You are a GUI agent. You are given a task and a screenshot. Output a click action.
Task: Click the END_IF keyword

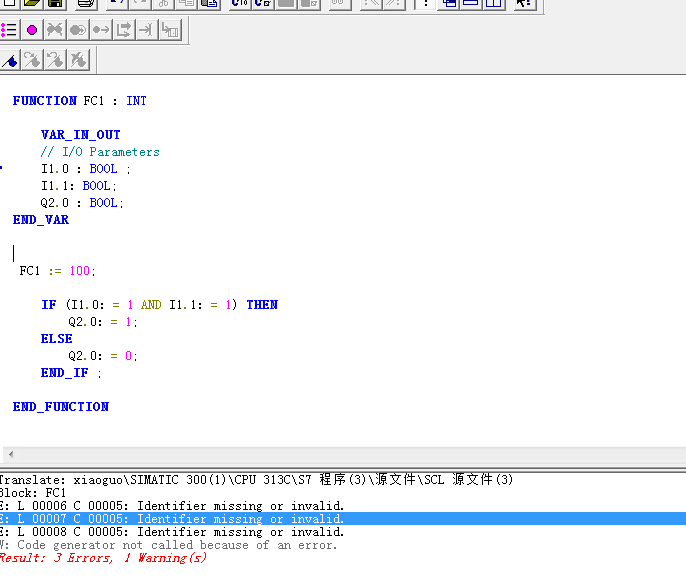tap(65, 373)
